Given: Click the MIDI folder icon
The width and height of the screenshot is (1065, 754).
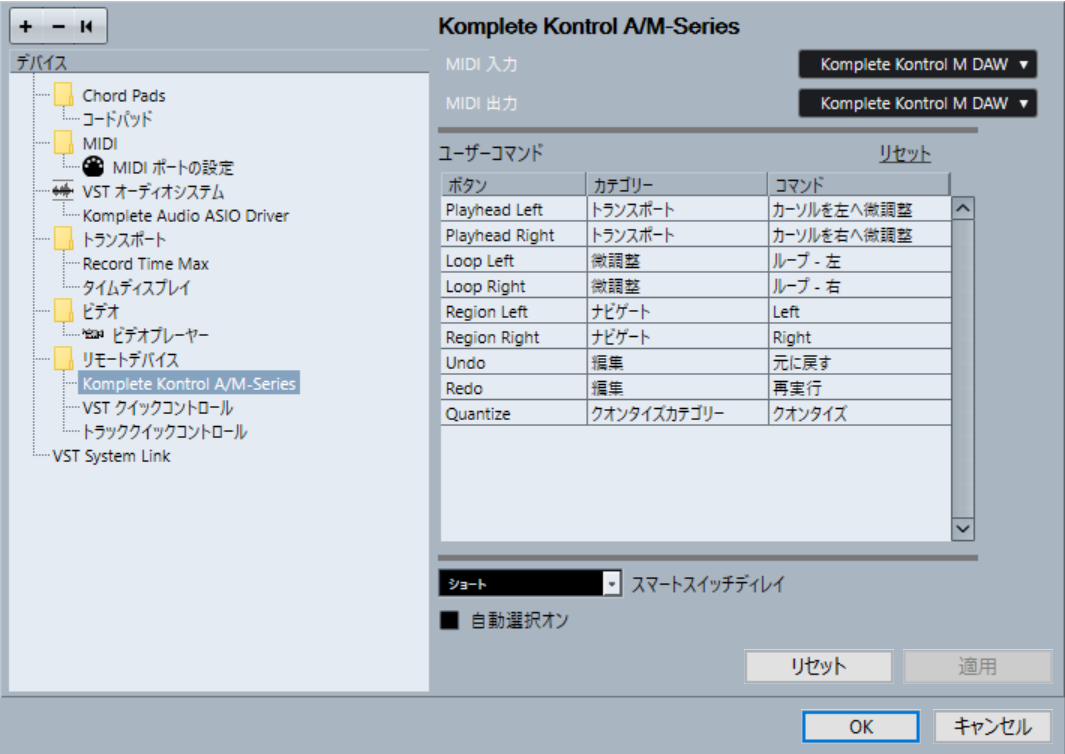Looking at the screenshot, I should (63, 143).
